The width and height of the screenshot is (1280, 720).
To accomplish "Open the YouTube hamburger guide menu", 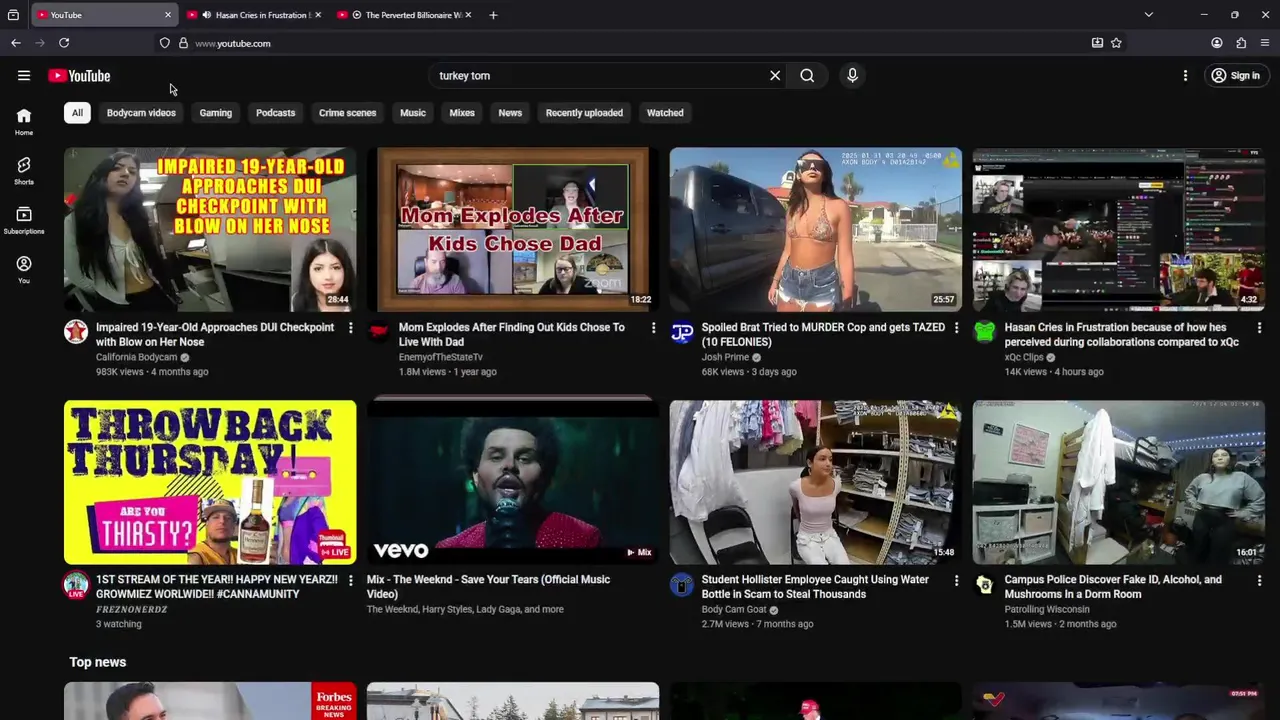I will coord(24,75).
